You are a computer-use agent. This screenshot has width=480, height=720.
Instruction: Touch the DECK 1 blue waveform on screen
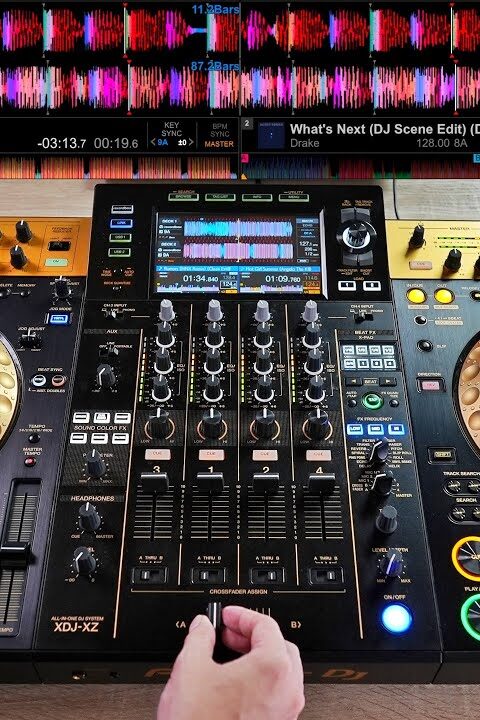(238, 228)
